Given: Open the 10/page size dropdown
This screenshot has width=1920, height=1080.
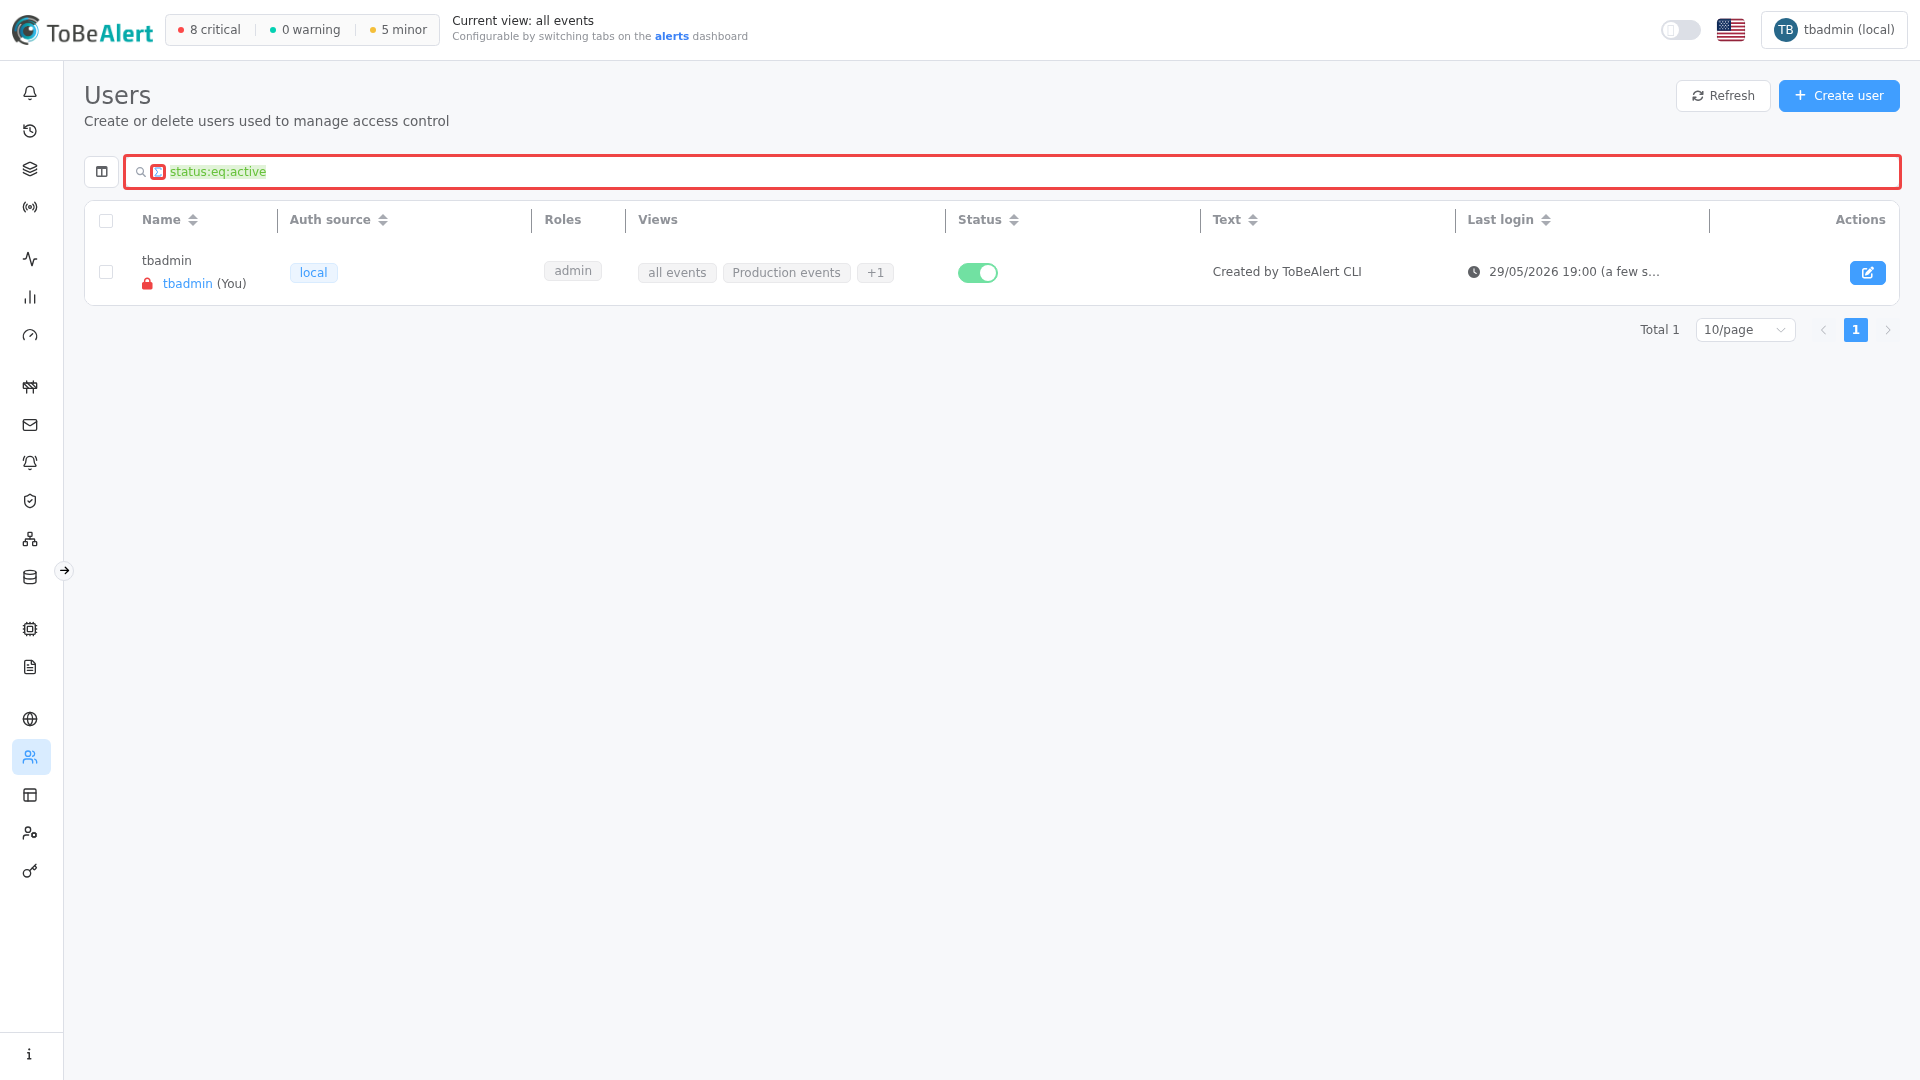Looking at the screenshot, I should click(x=1745, y=330).
